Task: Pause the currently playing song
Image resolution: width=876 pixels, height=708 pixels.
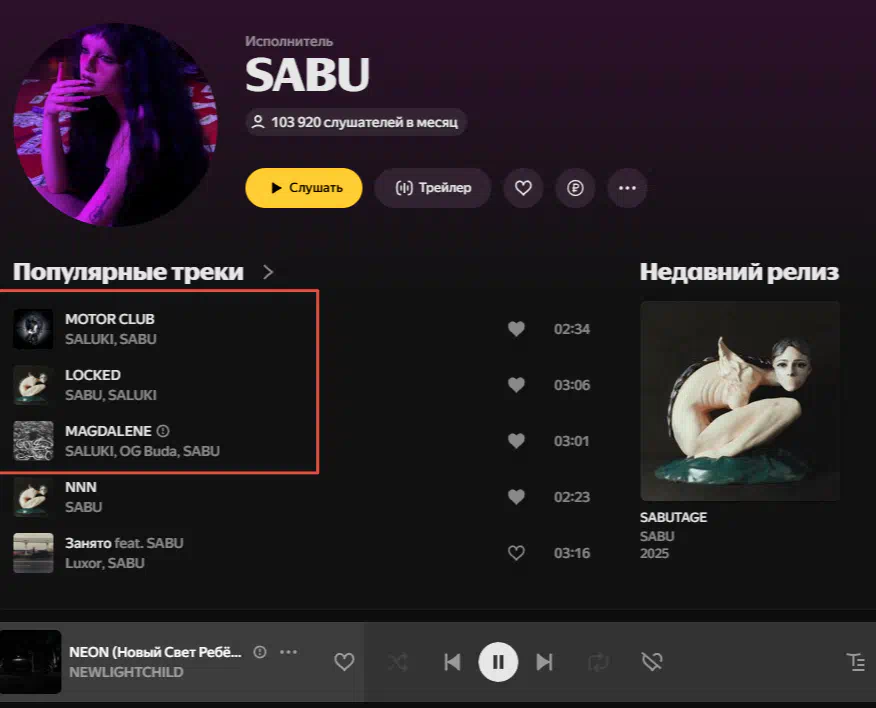Action: coord(498,662)
